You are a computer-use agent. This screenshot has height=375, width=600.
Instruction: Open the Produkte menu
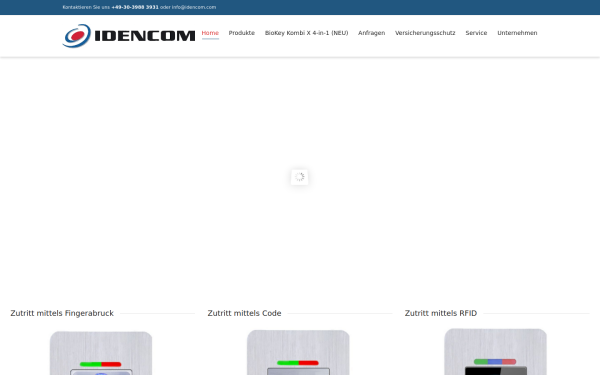[241, 33]
